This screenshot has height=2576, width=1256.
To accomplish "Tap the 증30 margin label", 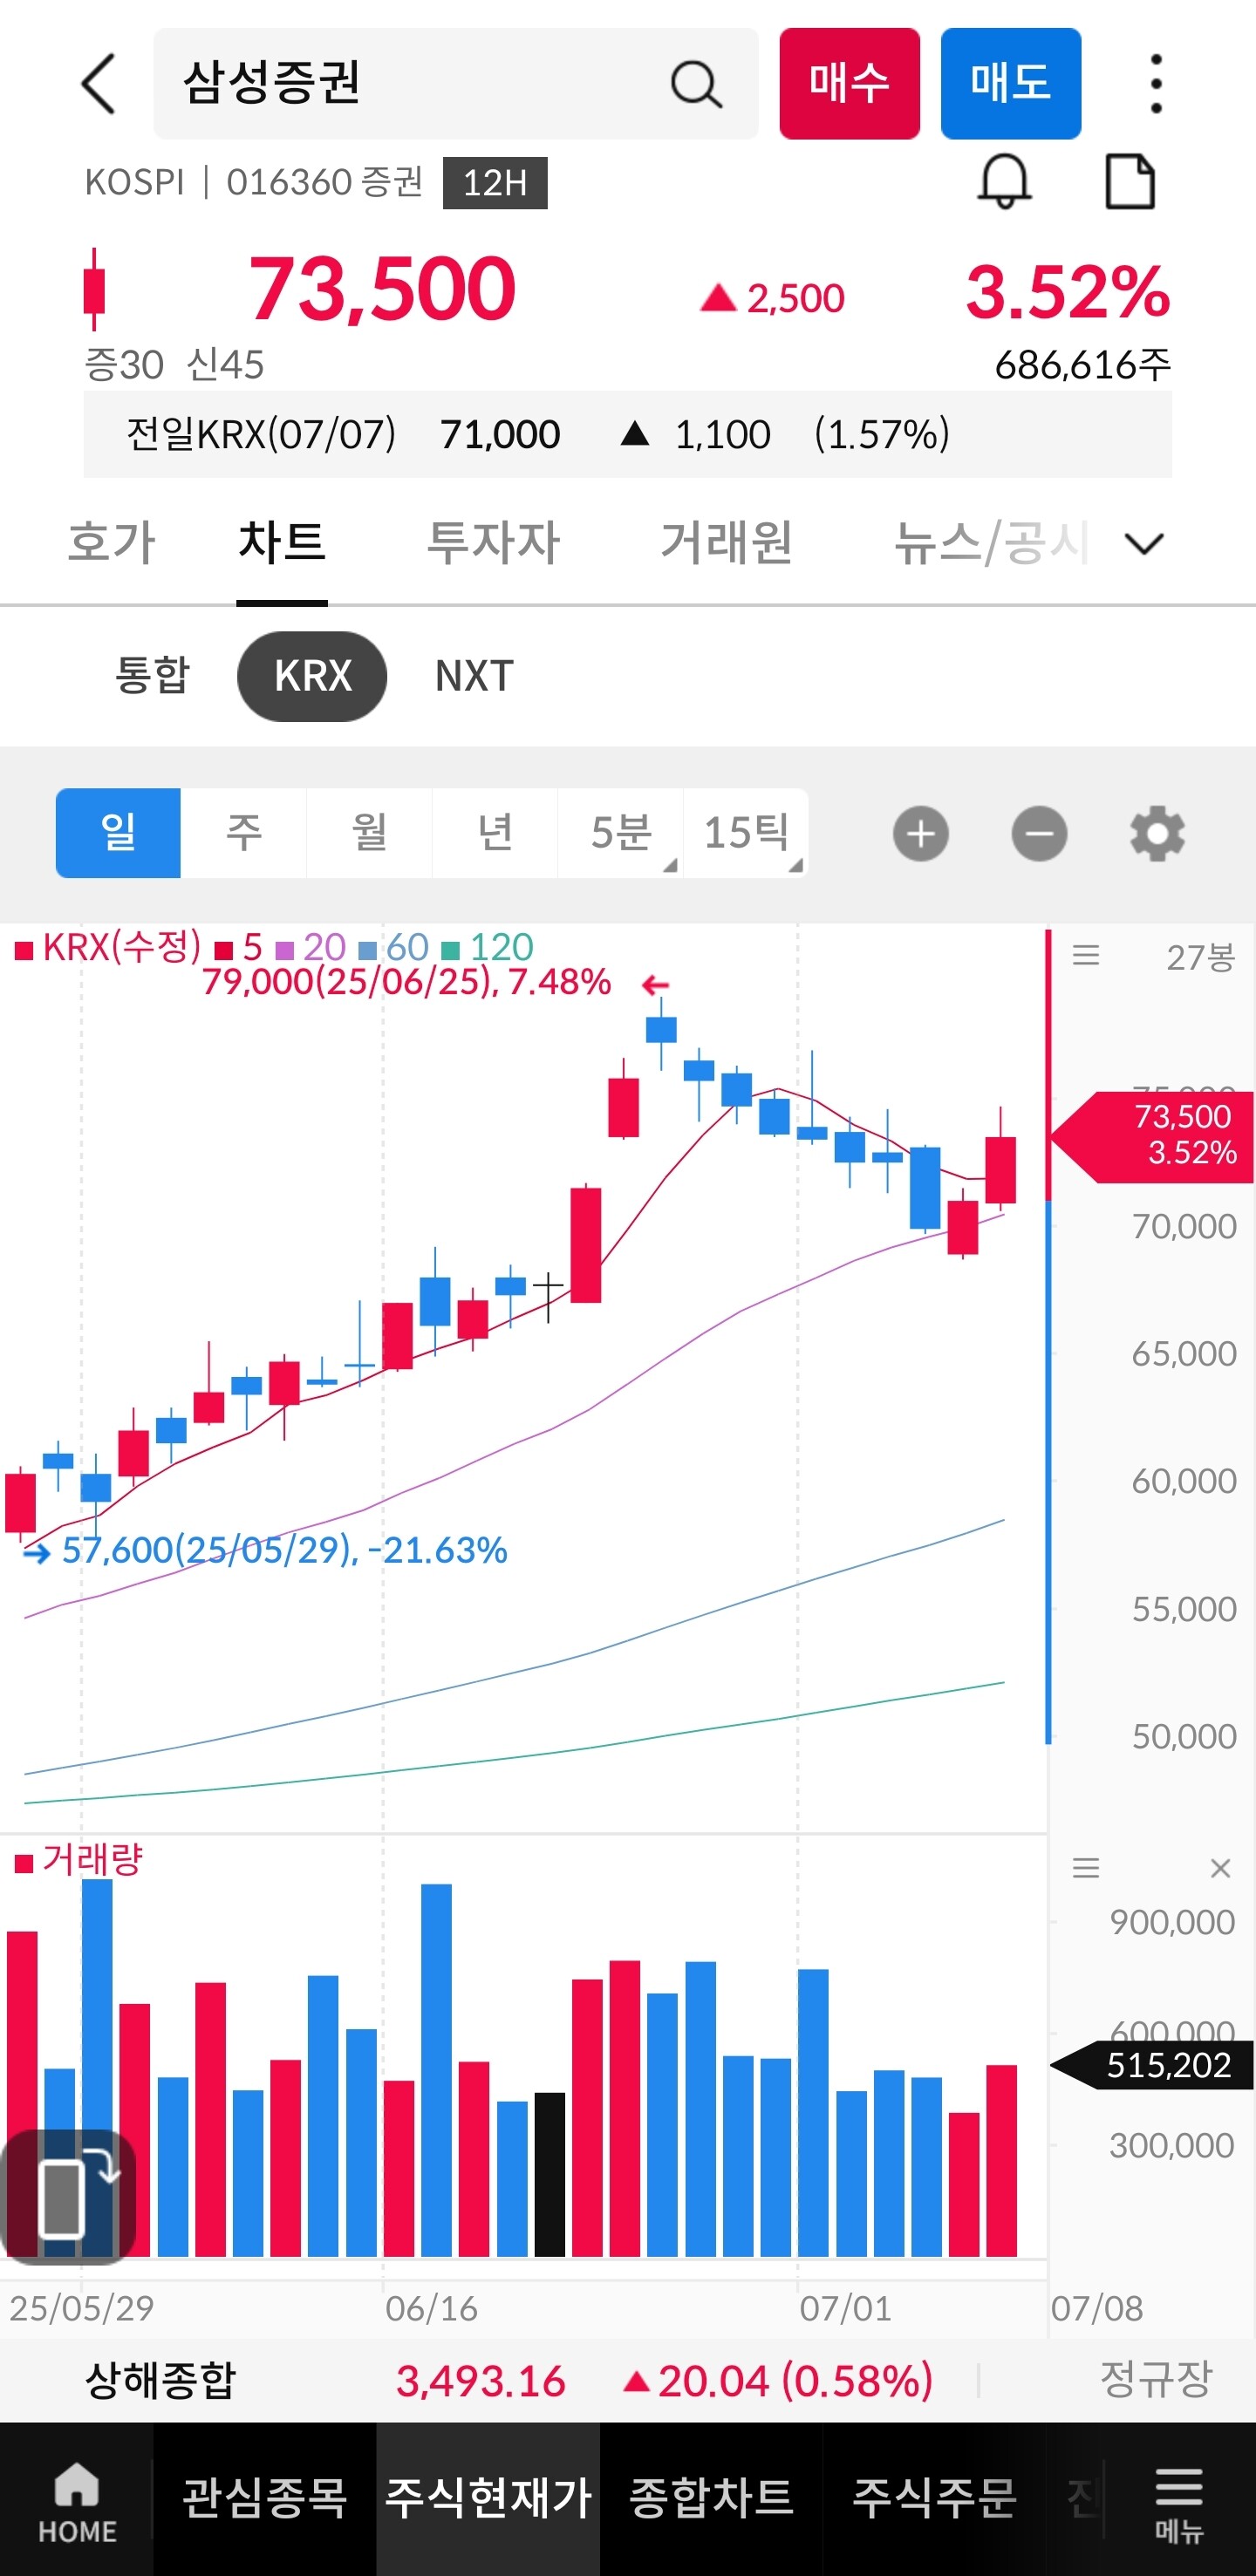I will pos(124,365).
